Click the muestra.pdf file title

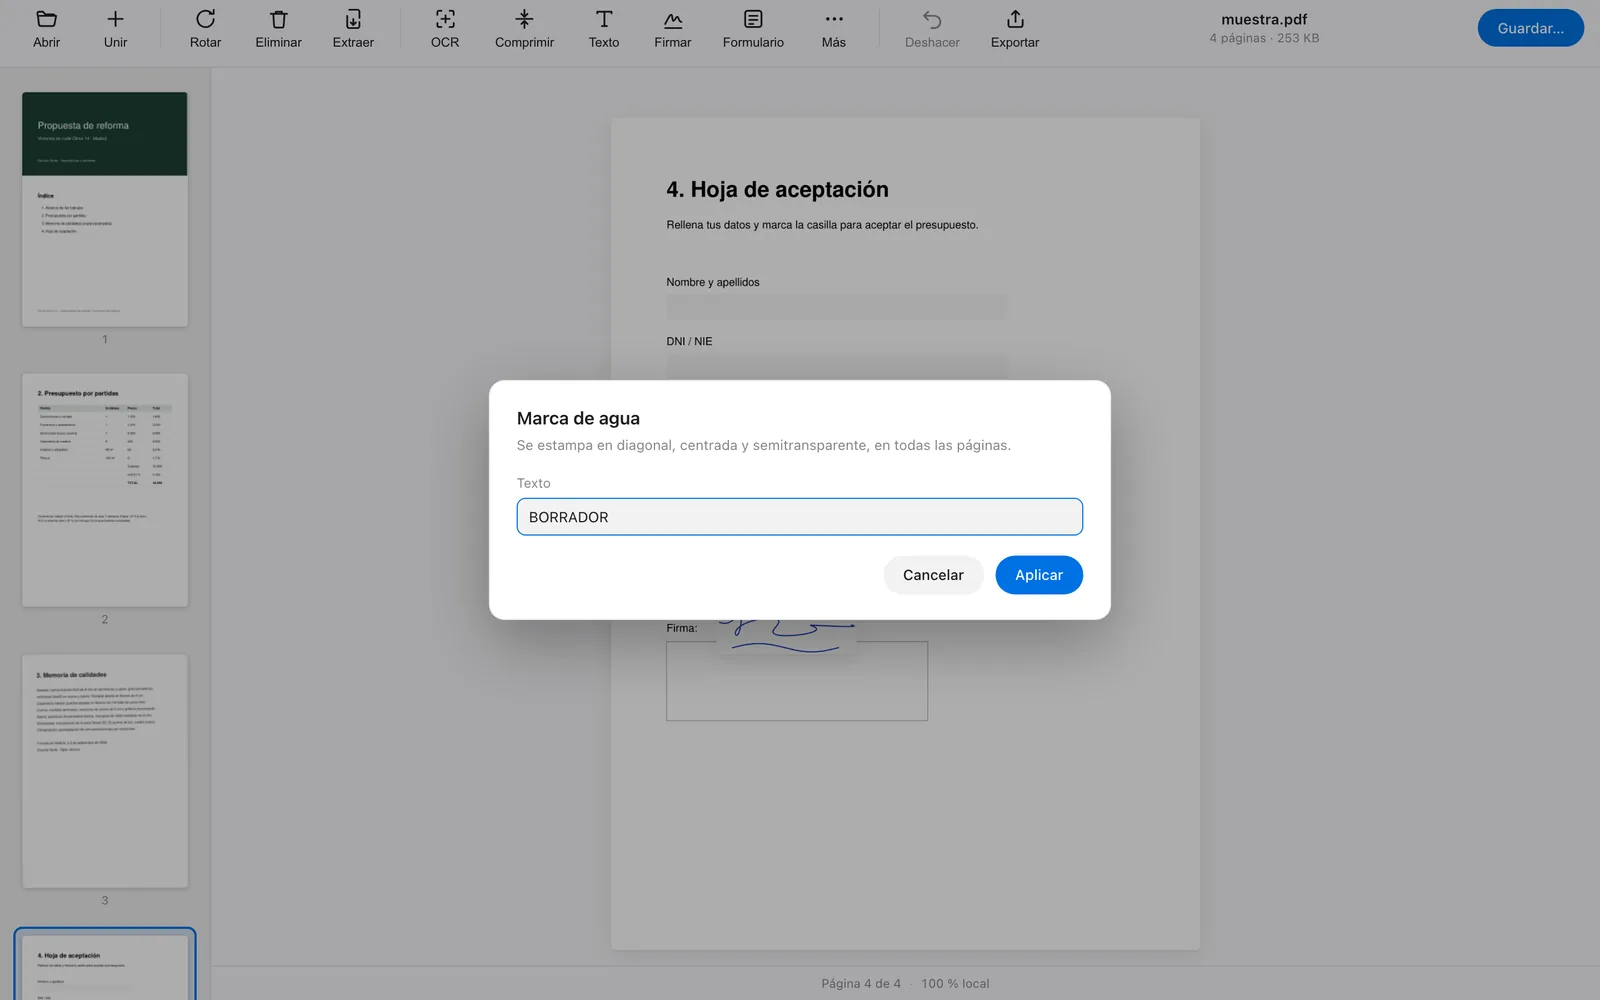(x=1264, y=19)
